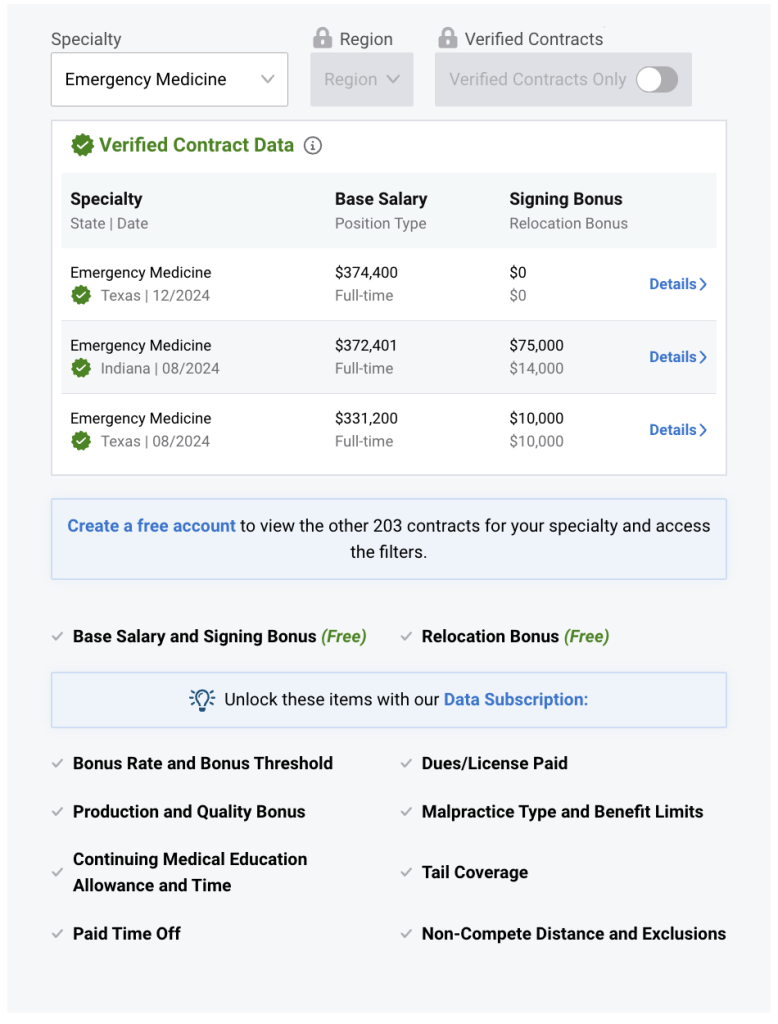
Task: Click the Base Salary column header
Action: [x=381, y=199]
